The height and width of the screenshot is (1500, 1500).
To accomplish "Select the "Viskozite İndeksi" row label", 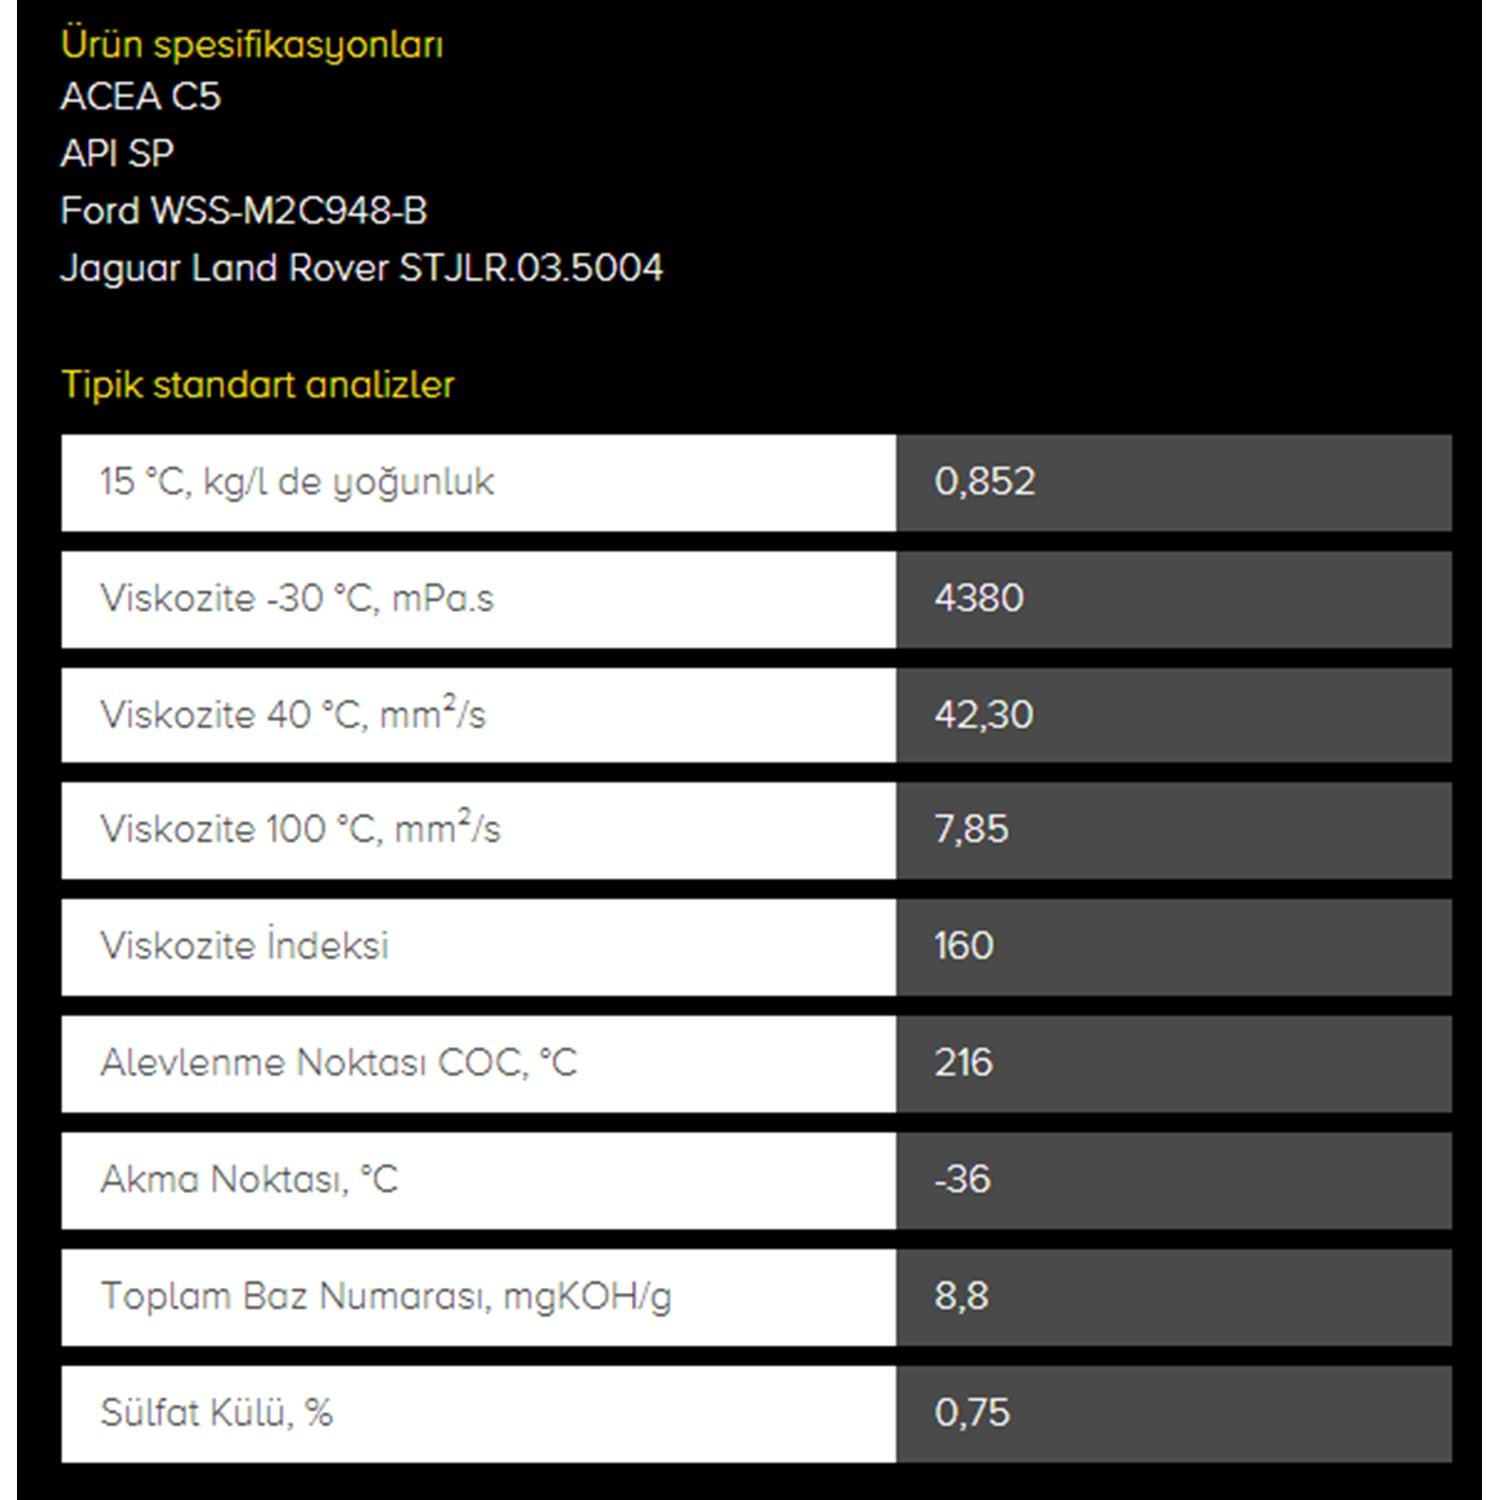I will [x=245, y=946].
